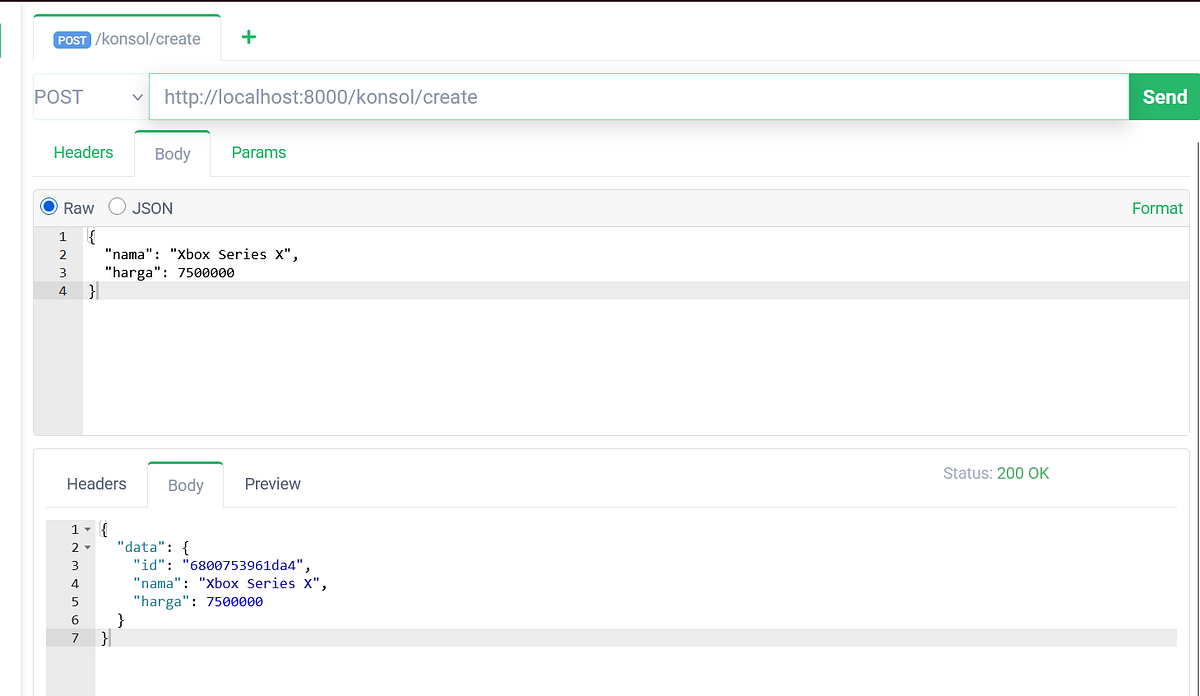
Task: Open the Params tab
Action: click(x=259, y=152)
